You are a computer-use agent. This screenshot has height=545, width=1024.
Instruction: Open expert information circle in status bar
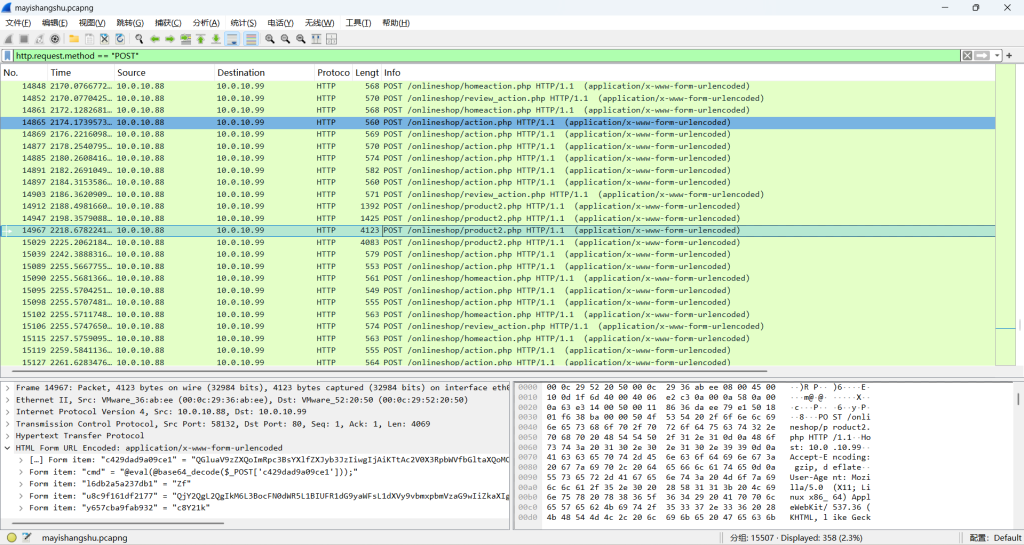(x=11, y=538)
